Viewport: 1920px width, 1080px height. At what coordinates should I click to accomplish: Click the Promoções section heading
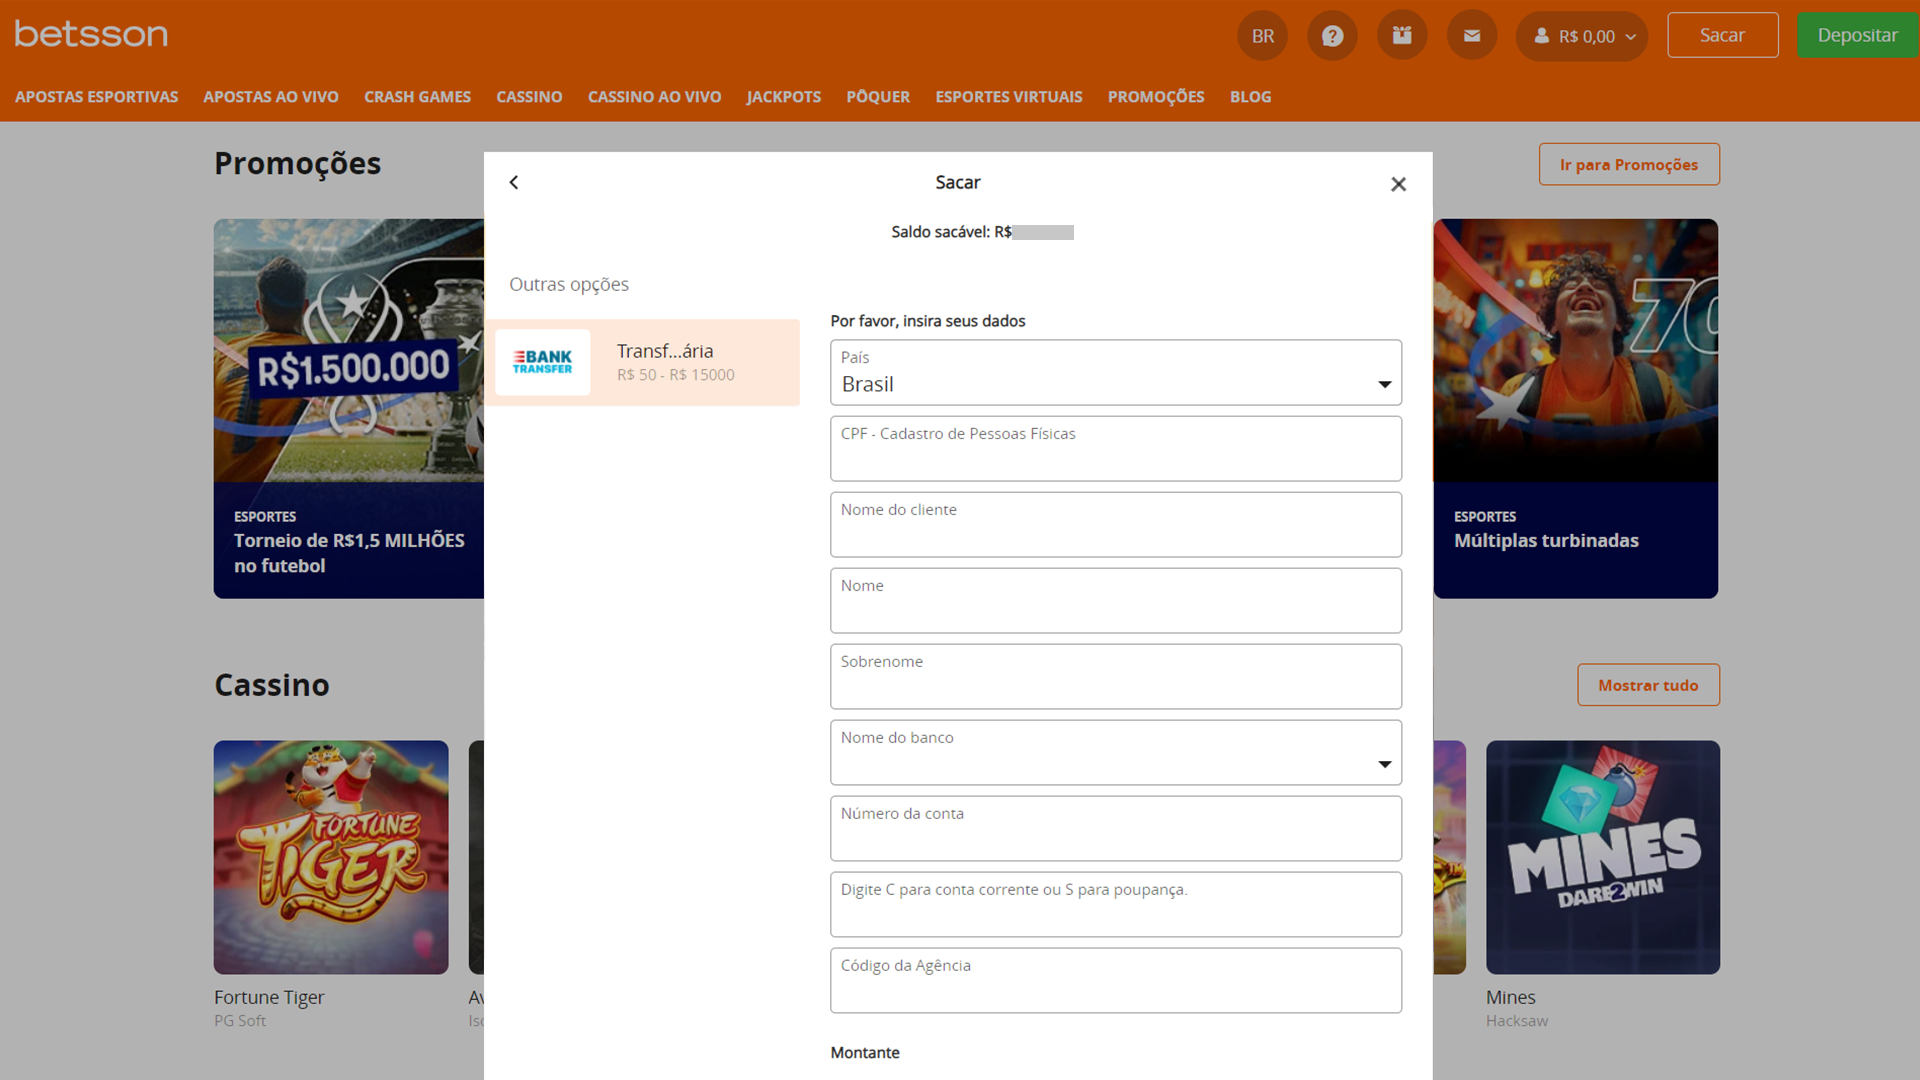click(x=297, y=163)
